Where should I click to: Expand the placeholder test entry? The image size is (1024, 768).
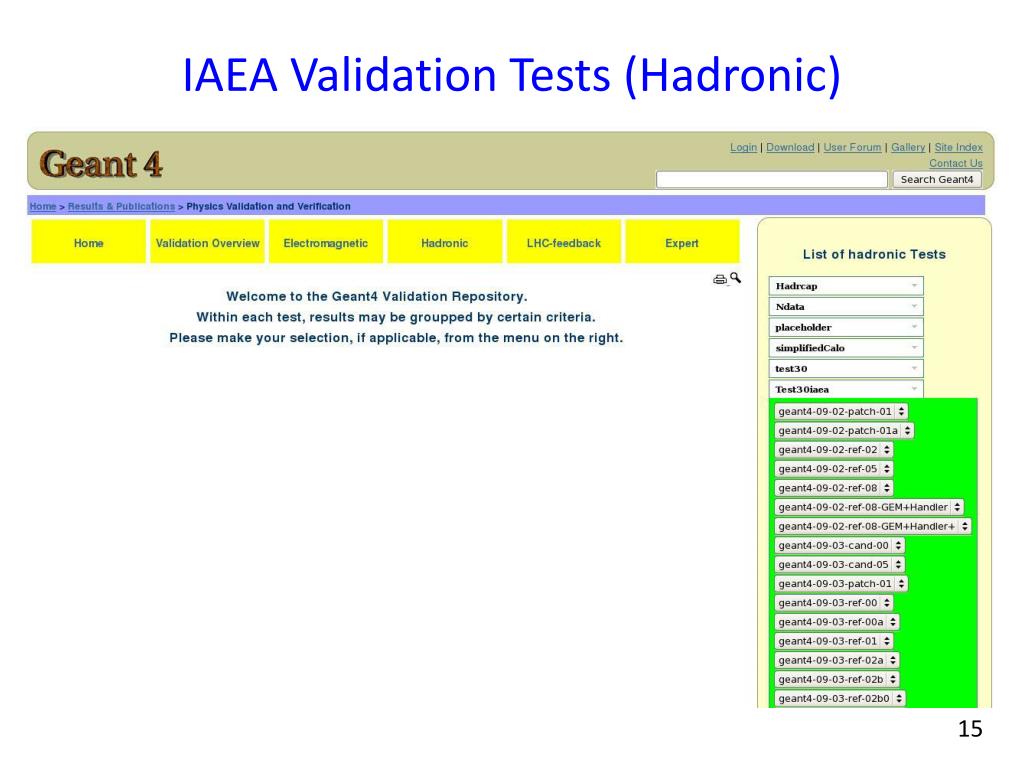tap(846, 327)
